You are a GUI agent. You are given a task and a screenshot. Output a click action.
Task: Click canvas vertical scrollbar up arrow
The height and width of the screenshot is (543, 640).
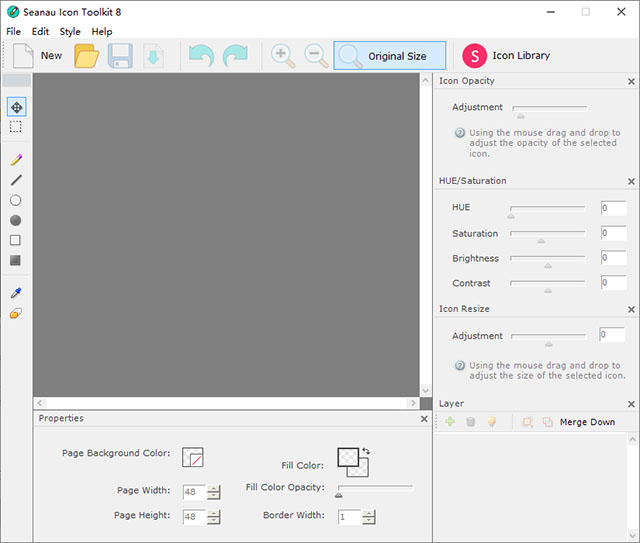coord(425,80)
